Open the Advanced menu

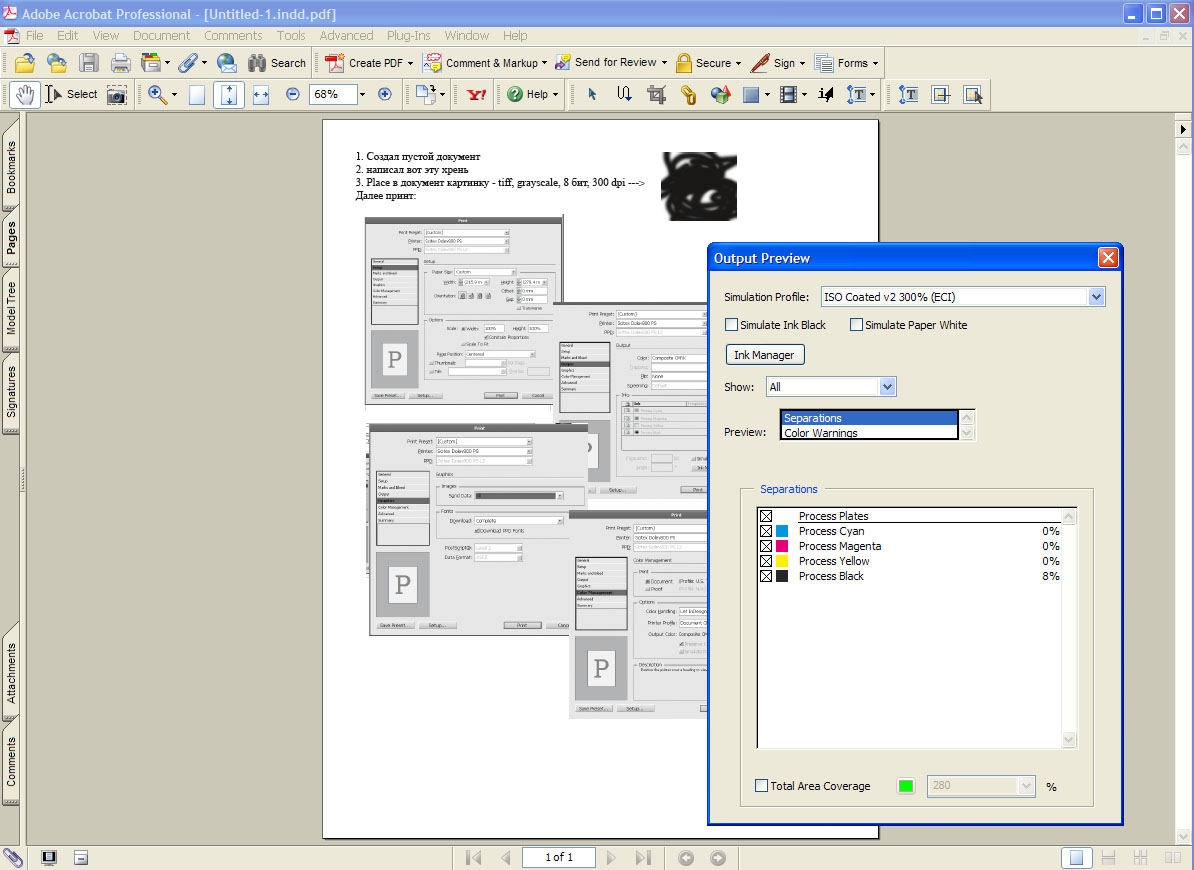[x=346, y=36]
